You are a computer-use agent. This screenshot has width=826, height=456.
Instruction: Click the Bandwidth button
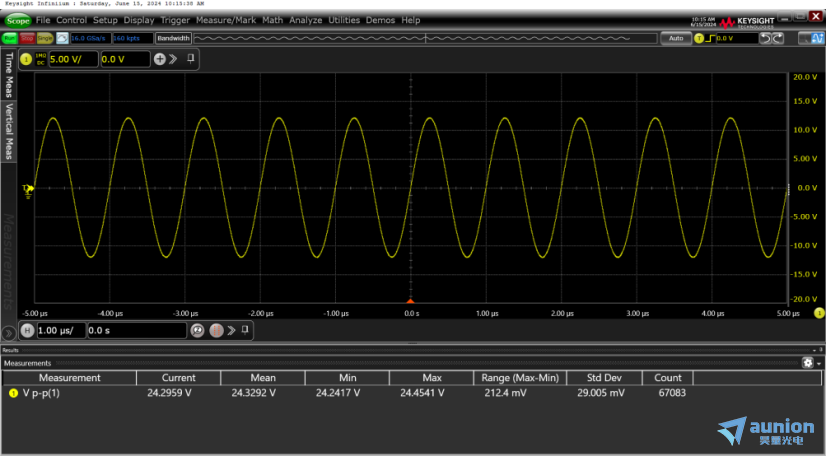click(x=173, y=38)
